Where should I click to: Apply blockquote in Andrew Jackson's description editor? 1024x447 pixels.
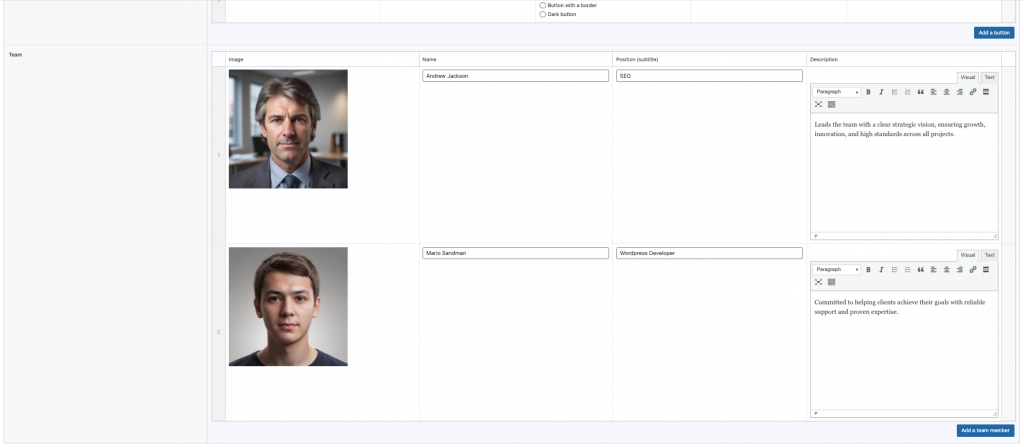tap(921, 92)
